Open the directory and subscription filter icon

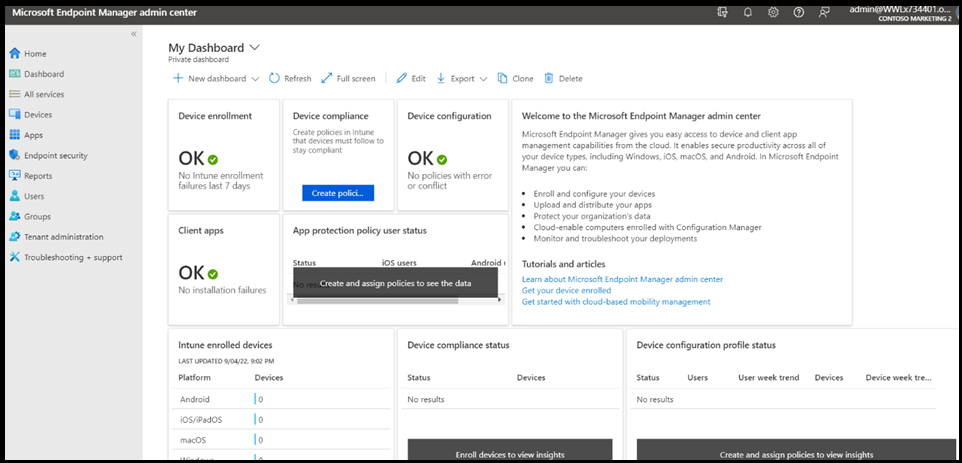[722, 12]
